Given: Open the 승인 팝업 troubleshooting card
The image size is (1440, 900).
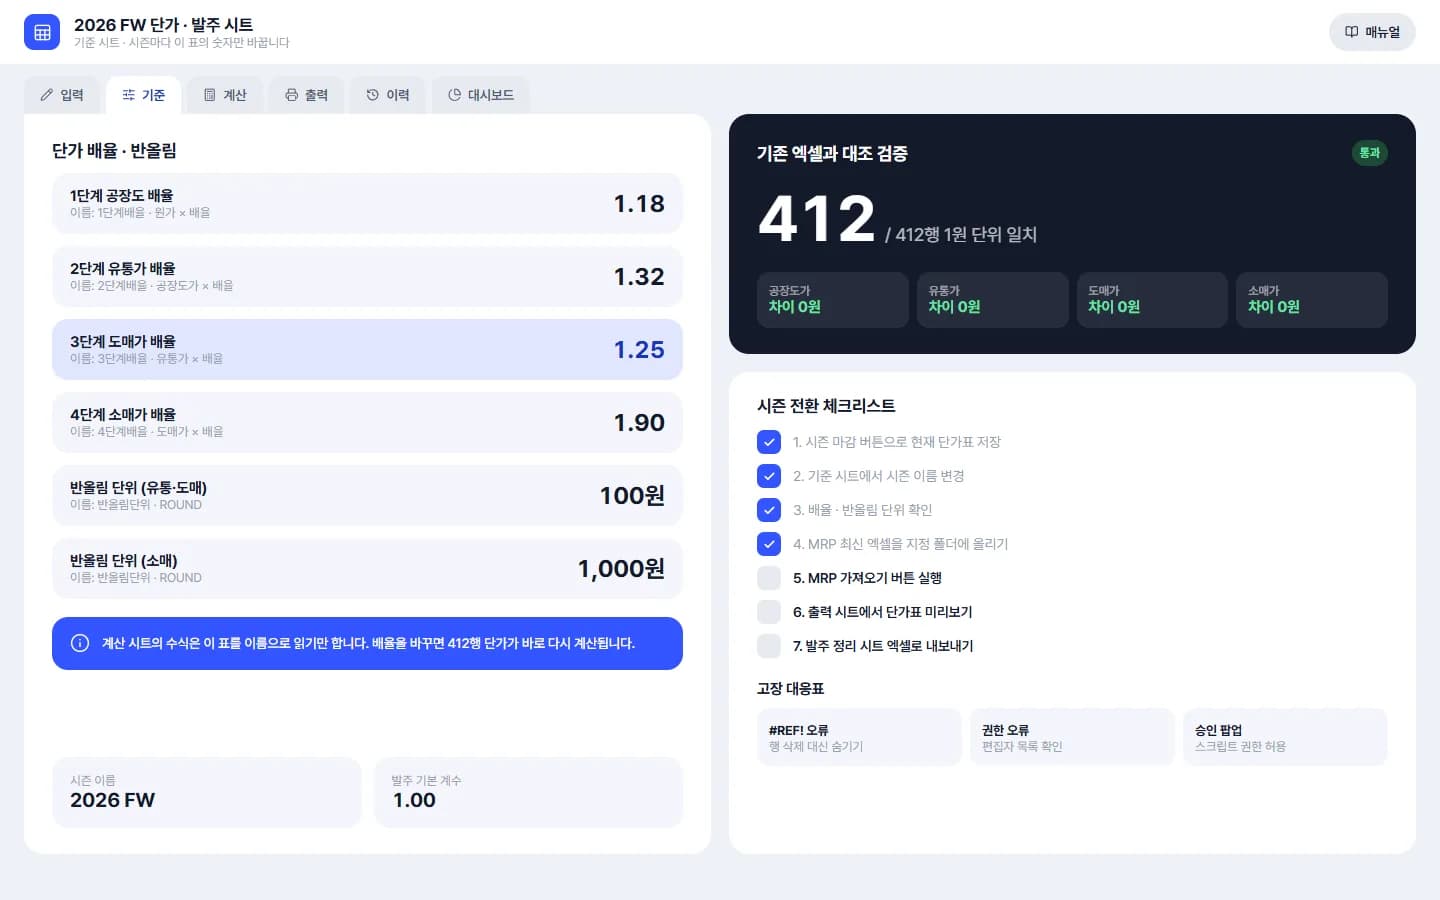Looking at the screenshot, I should (x=1285, y=737).
